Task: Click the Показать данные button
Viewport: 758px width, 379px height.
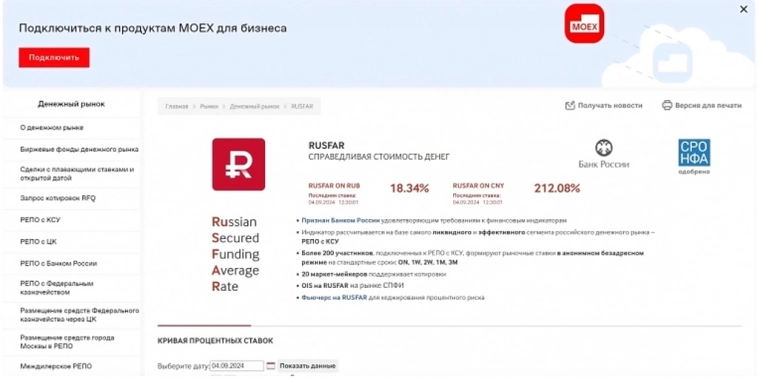Action: [308, 366]
